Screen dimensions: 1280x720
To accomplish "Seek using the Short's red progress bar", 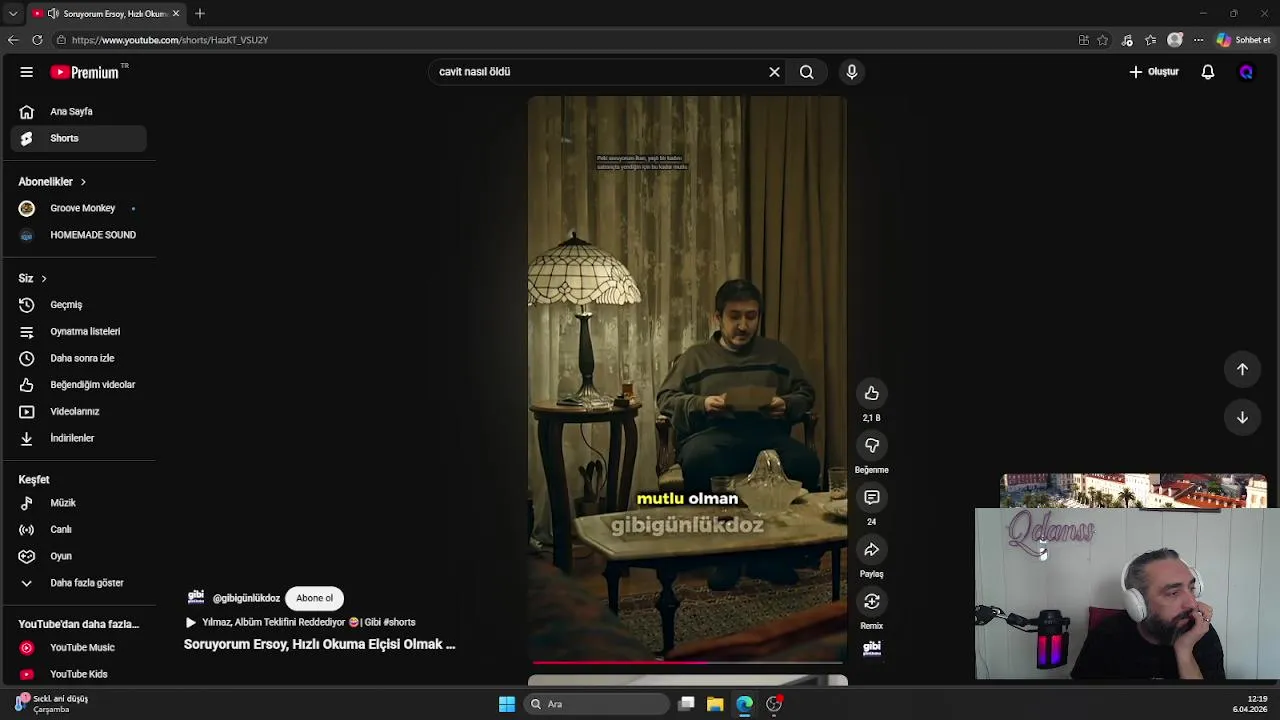I will (x=688, y=662).
